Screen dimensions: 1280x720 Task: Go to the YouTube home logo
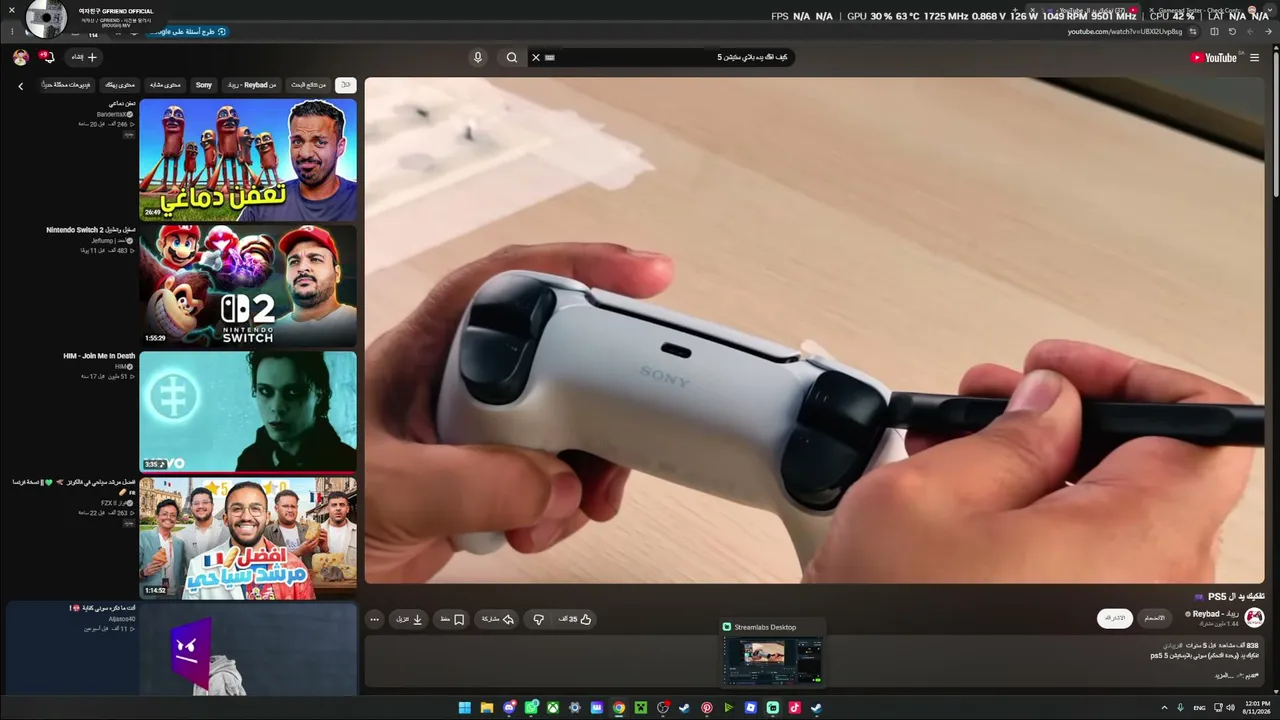[1214, 58]
